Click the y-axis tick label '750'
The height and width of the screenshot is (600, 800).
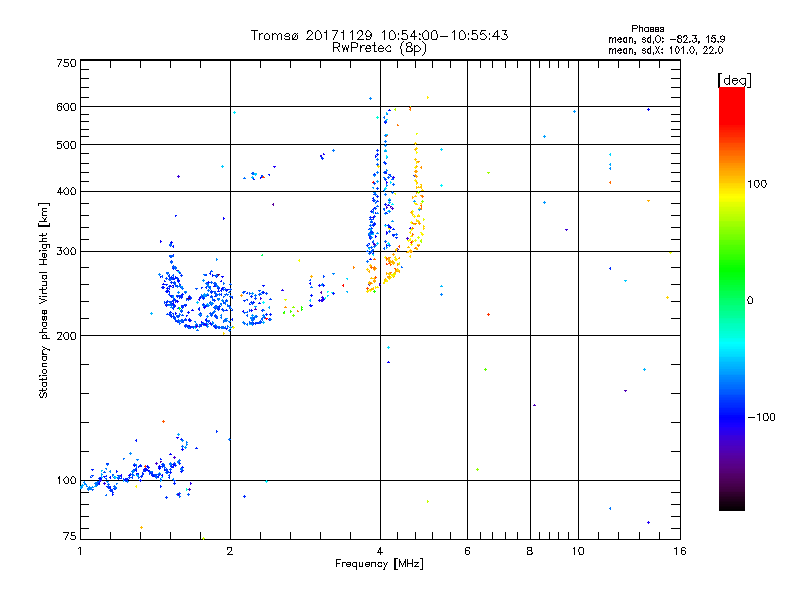[x=67, y=63]
